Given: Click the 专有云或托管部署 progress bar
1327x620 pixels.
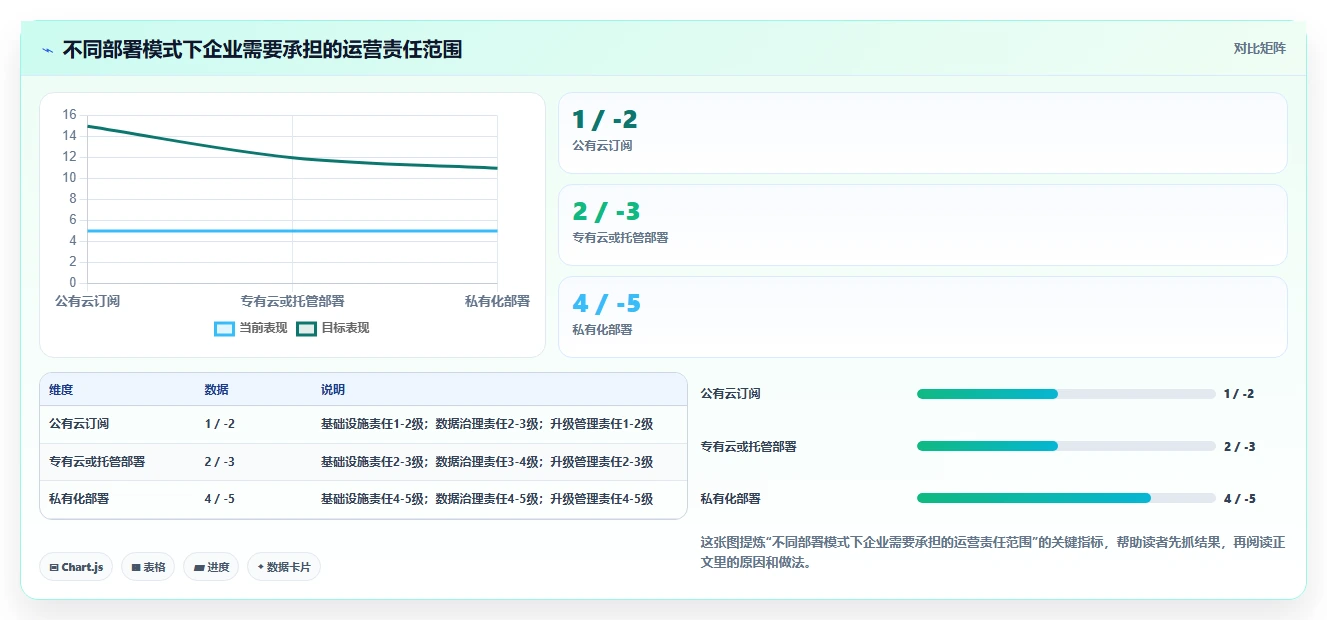Looking at the screenshot, I should coord(1066,446).
